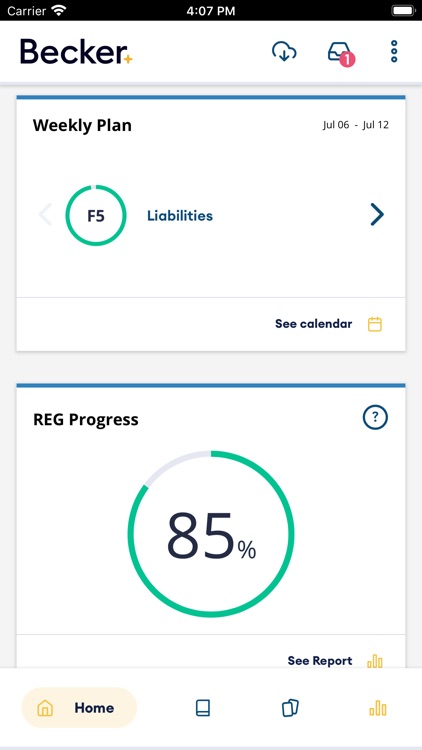Viewport: 422px width, 750px height.
Task: Open the bar chart stats tab in navigation
Action: point(378,708)
